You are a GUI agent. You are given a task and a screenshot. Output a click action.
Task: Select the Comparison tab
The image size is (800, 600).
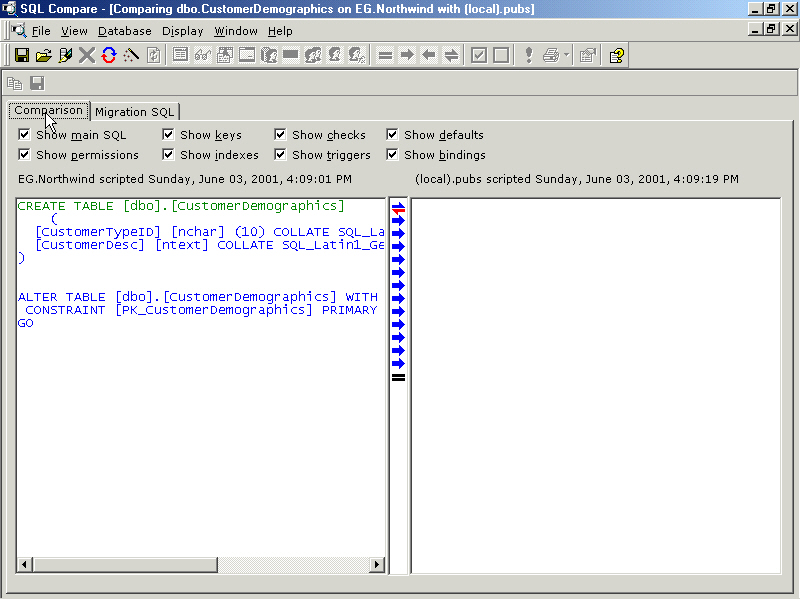[48, 110]
